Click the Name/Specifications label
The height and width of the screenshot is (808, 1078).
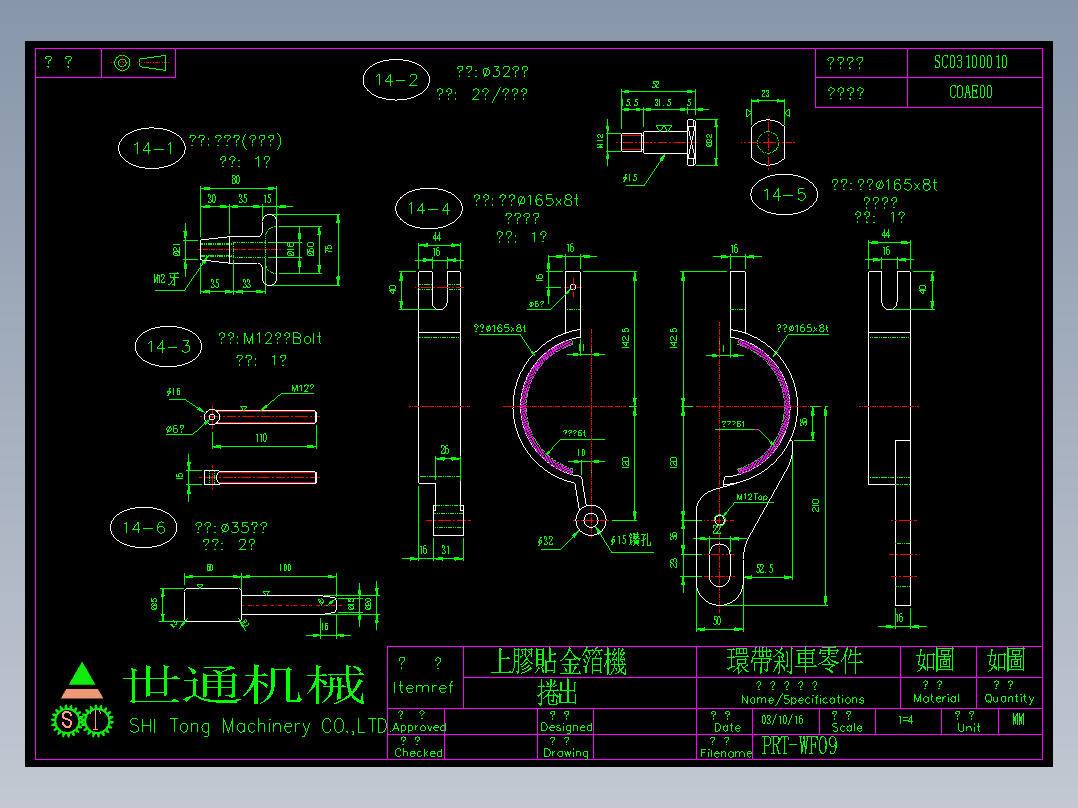(x=802, y=699)
